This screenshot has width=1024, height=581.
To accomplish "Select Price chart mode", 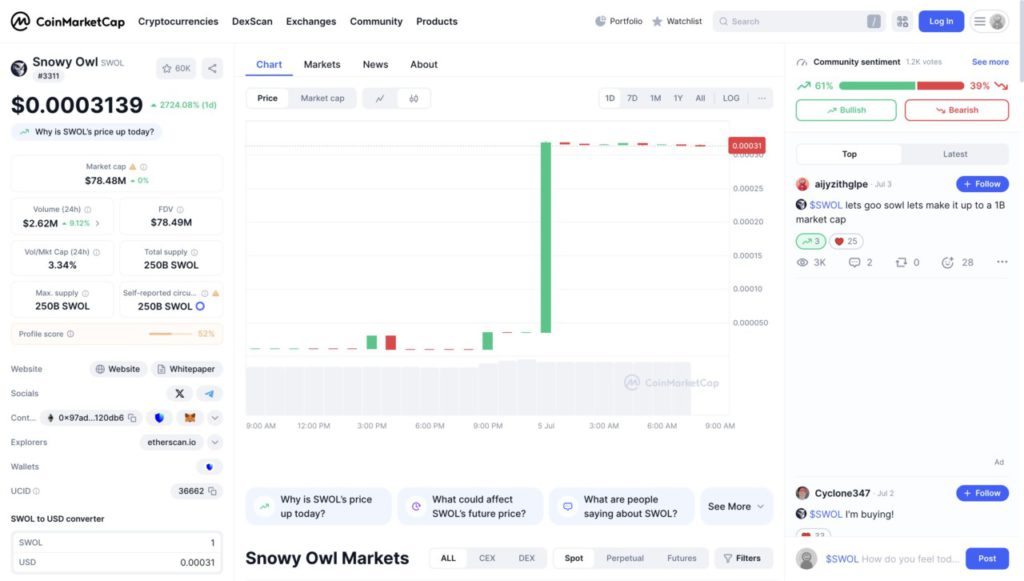I will 267,99.
